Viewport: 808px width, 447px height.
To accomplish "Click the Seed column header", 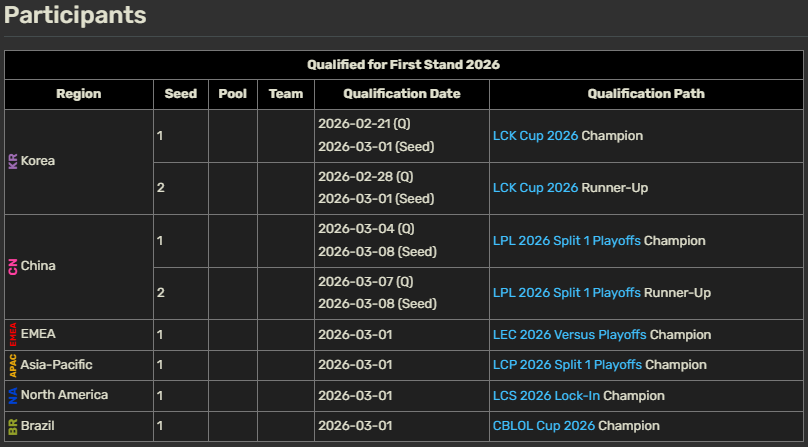I will pyautogui.click(x=180, y=94).
